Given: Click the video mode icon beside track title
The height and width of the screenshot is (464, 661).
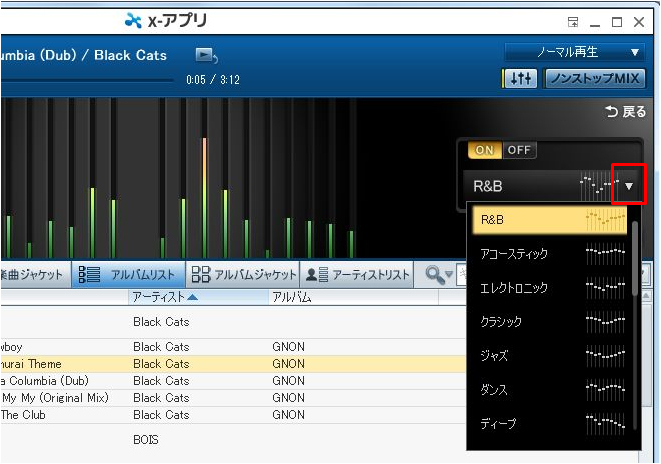Looking at the screenshot, I should pos(206,55).
